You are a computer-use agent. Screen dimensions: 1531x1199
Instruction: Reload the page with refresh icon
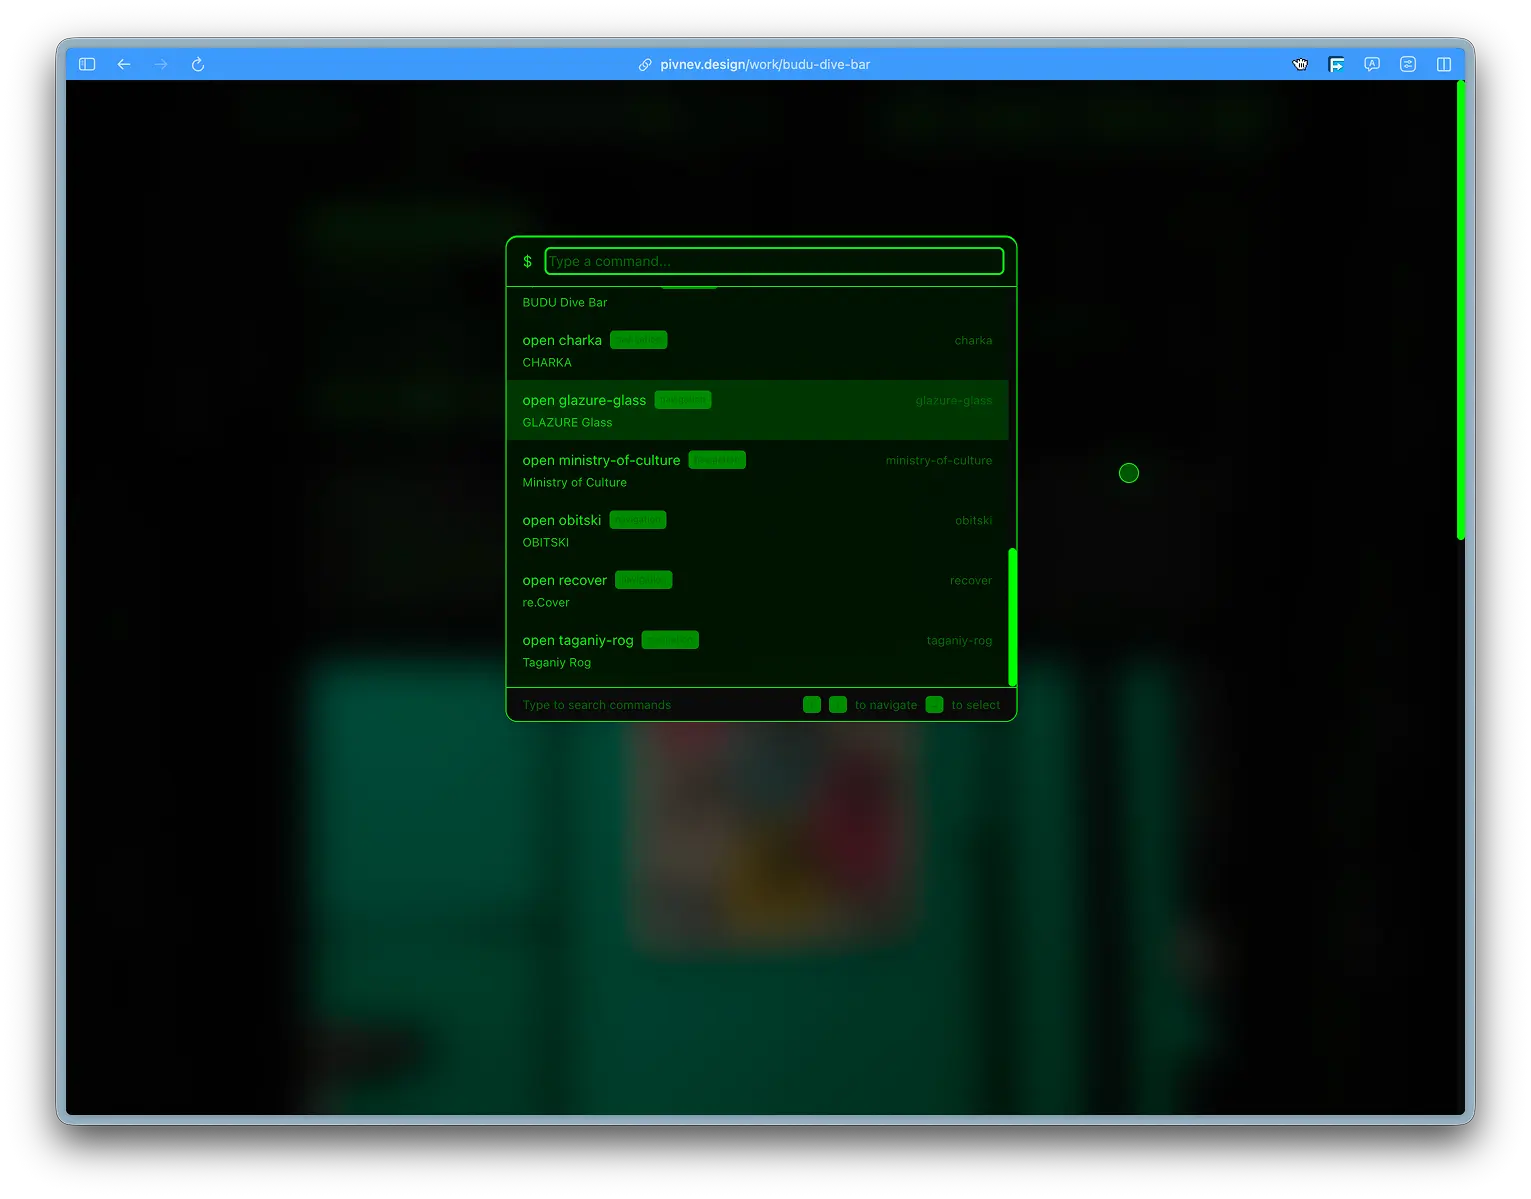coord(198,64)
